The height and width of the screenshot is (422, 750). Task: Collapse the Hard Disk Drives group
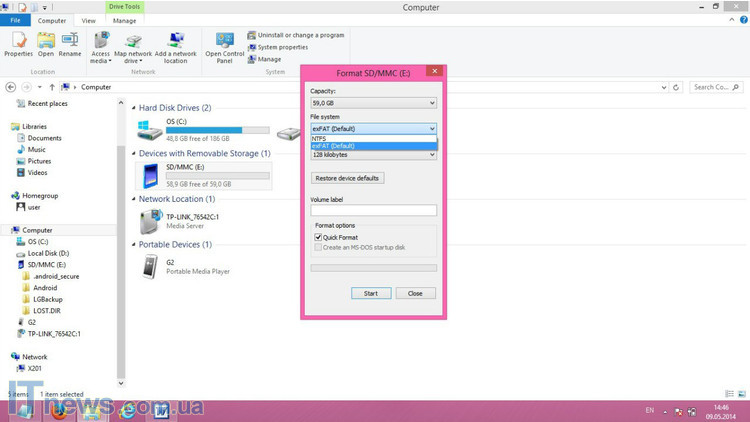click(134, 107)
